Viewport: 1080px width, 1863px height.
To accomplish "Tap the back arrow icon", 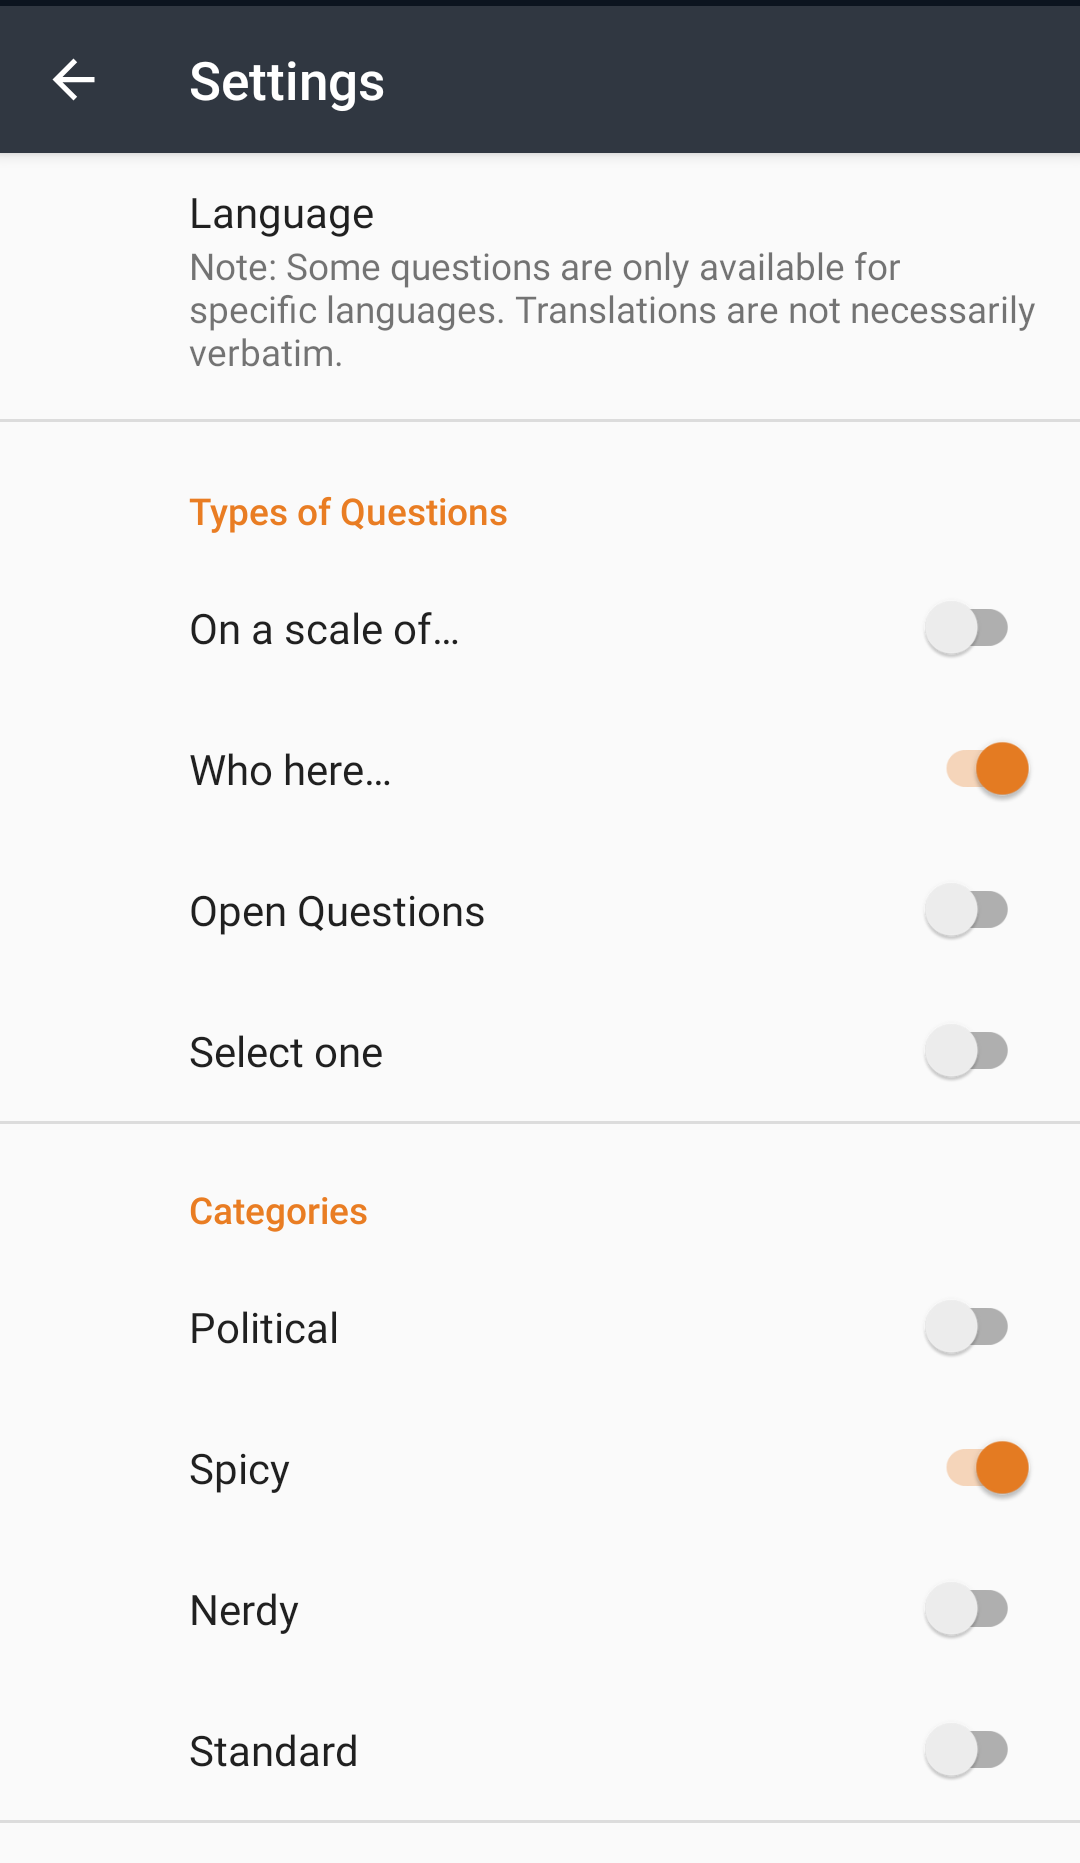I will (74, 80).
